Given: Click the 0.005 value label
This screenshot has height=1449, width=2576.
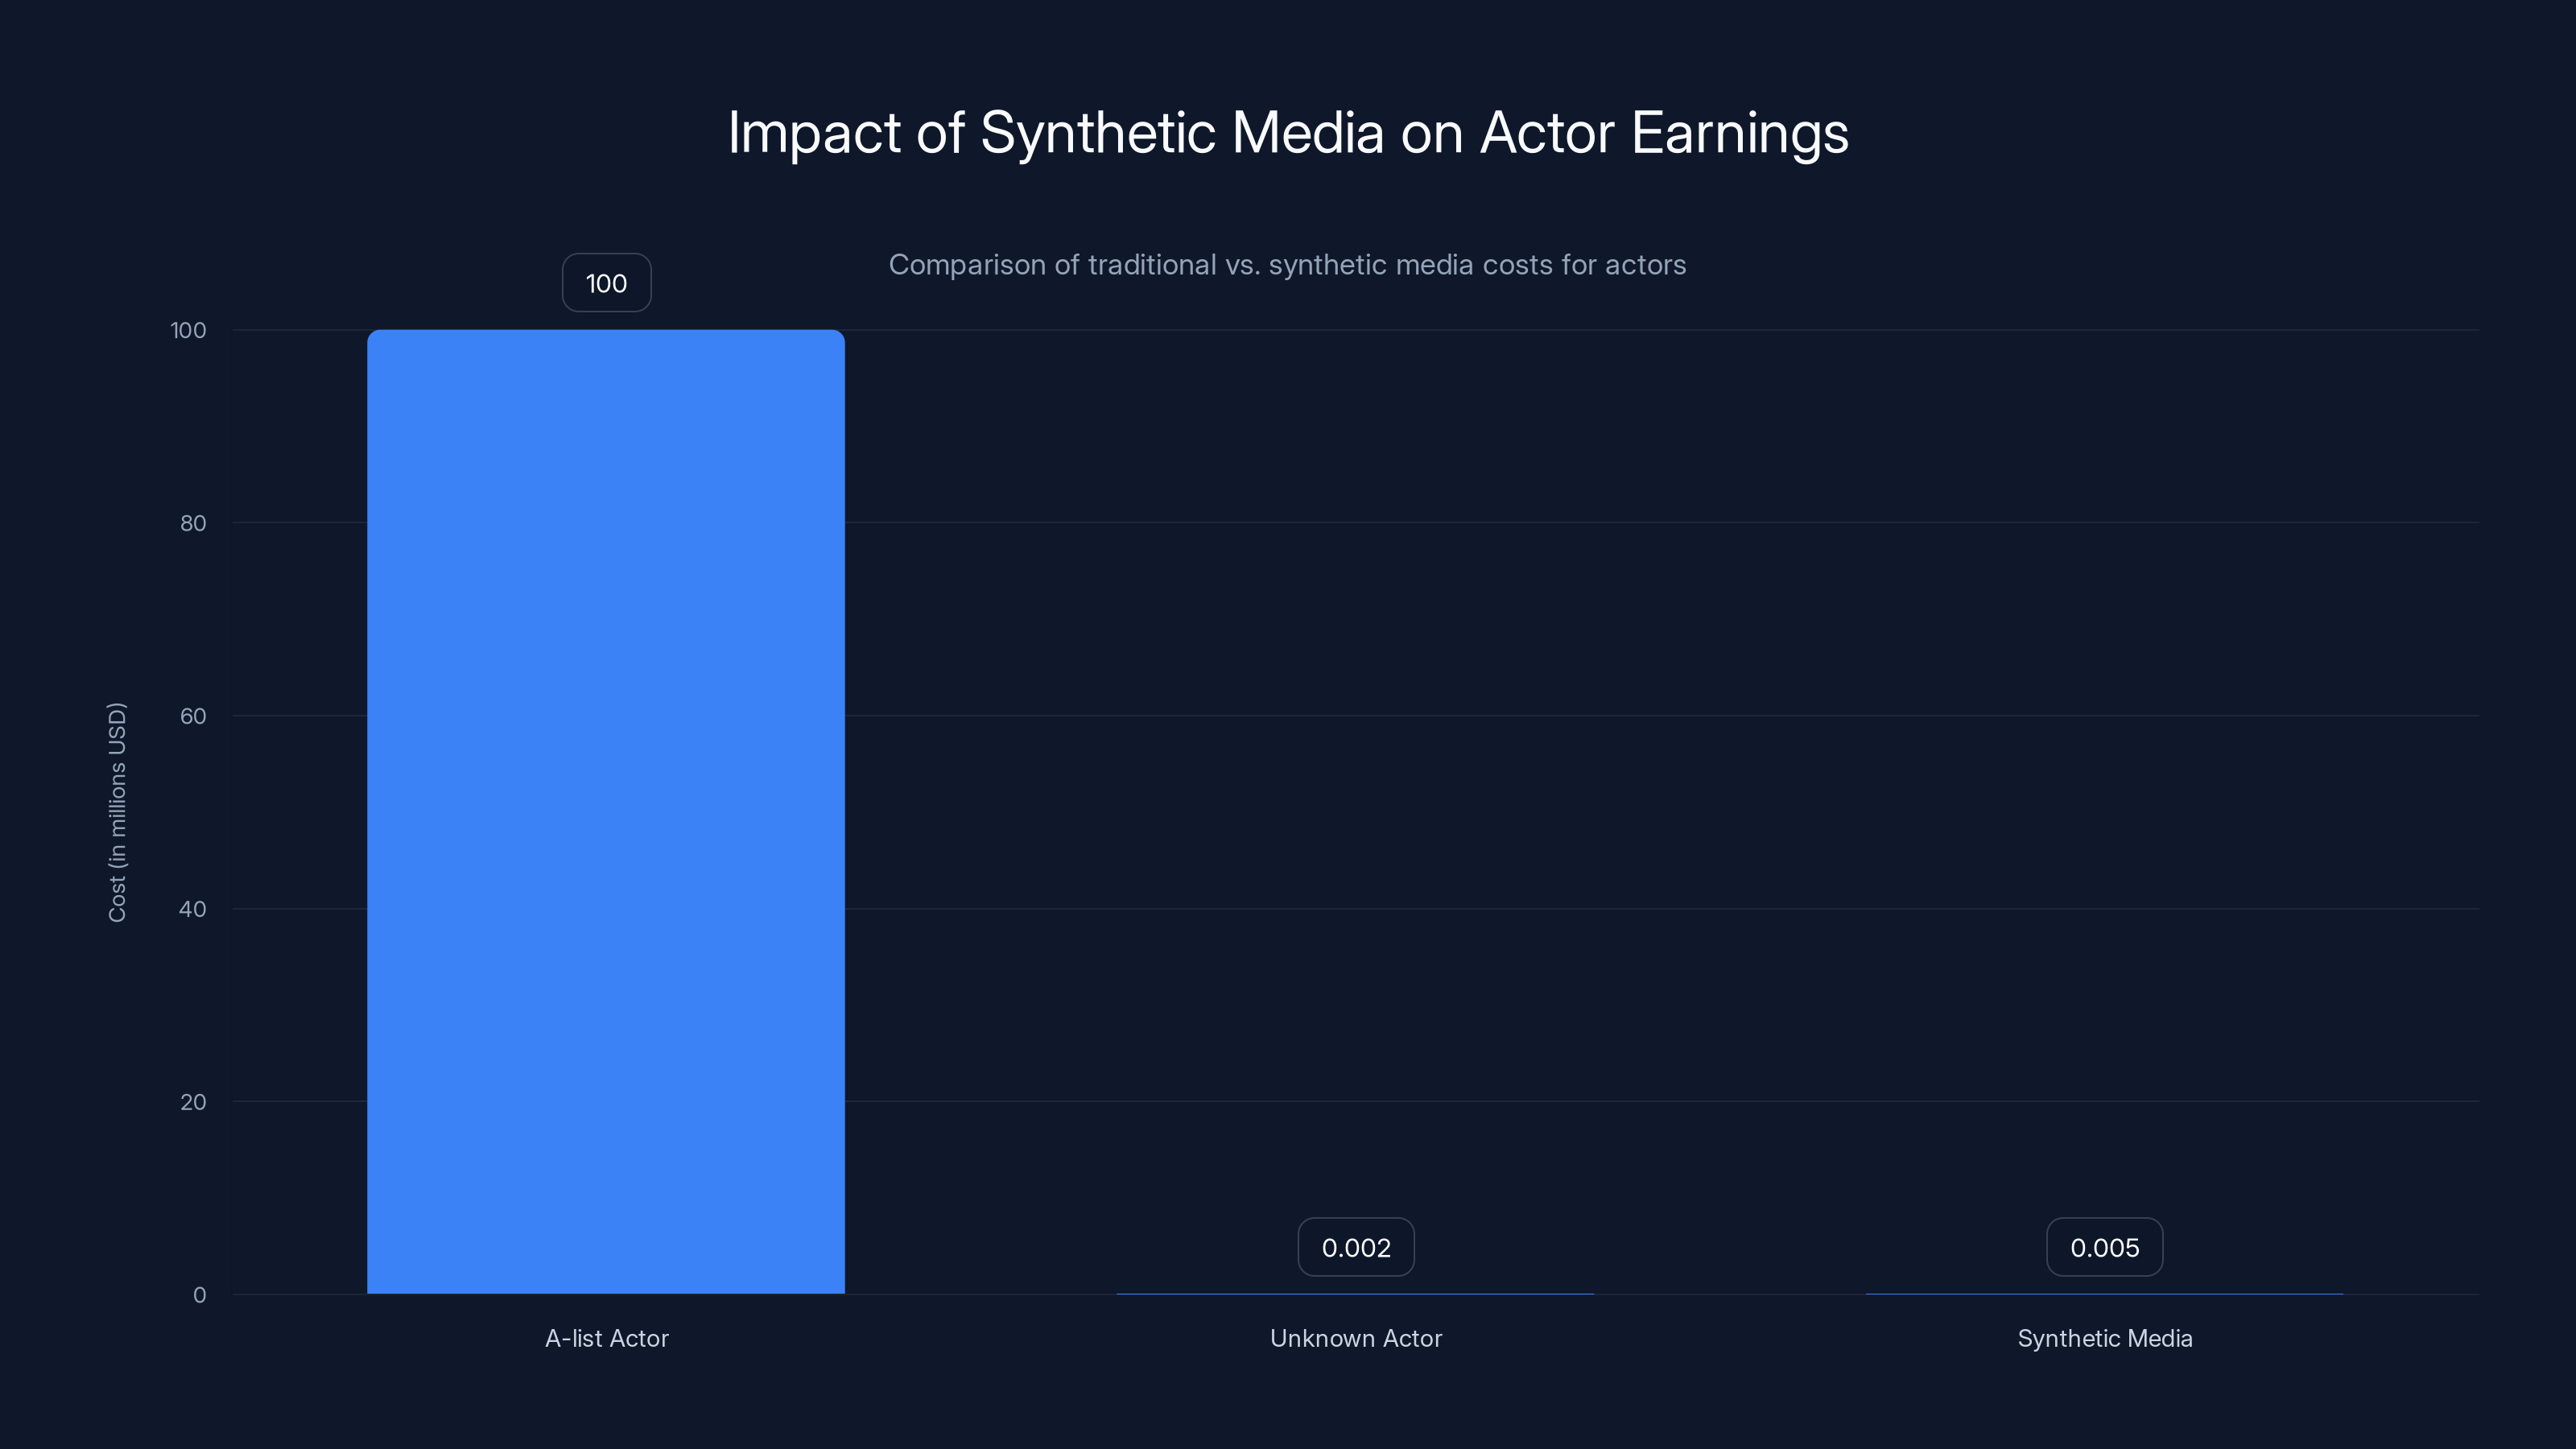Looking at the screenshot, I should coord(2104,1246).
